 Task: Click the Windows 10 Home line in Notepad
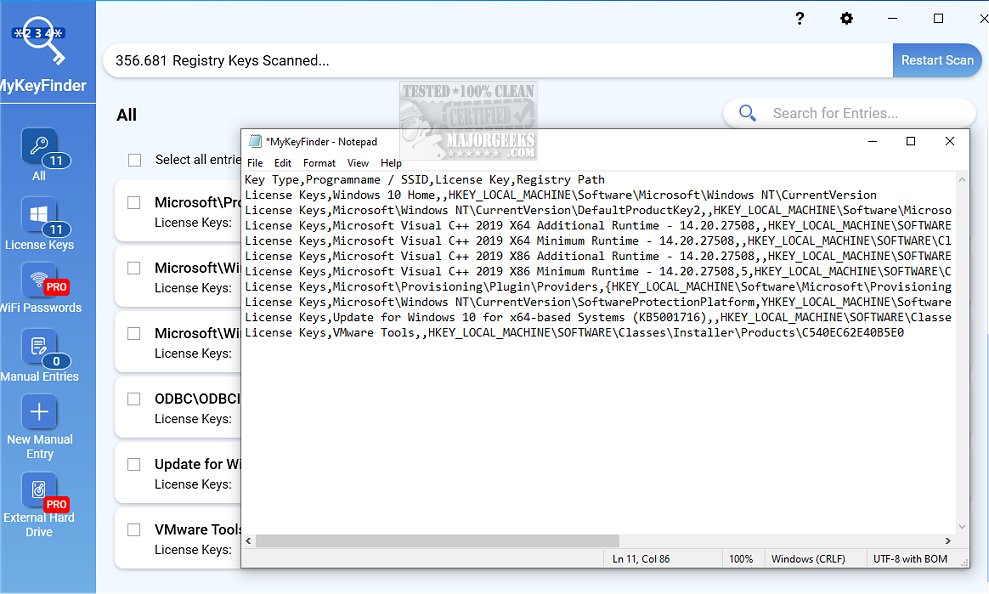click(x=560, y=195)
